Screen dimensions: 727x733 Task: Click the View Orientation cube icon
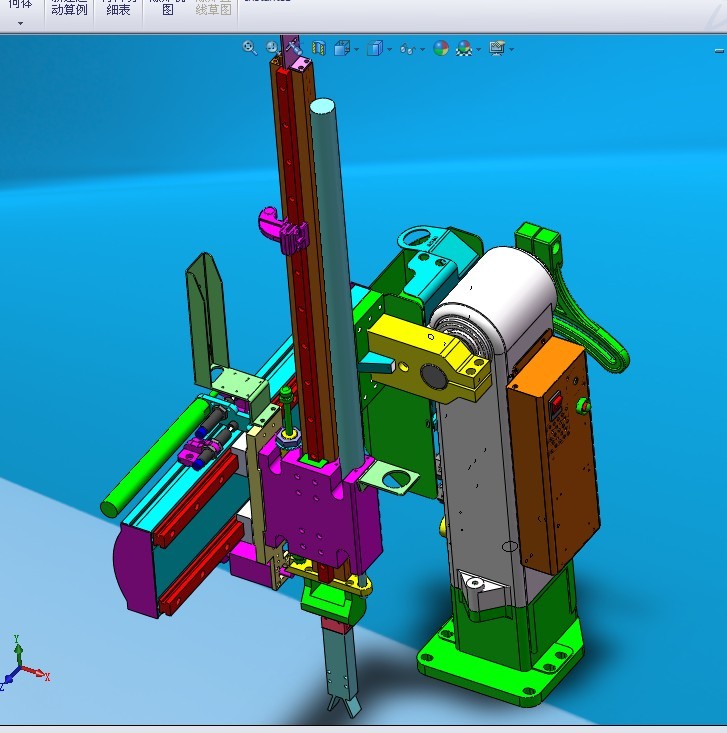(341, 47)
